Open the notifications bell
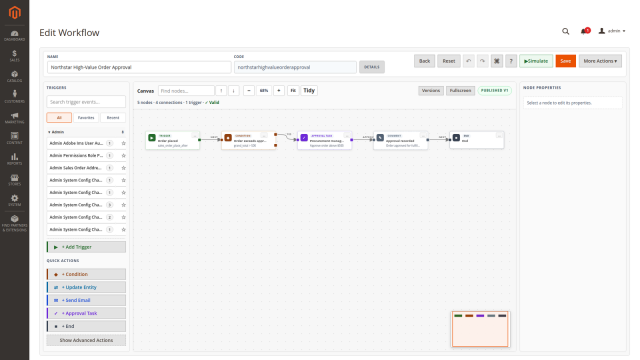Image resolution: width=640 pixels, height=360 pixels. click(x=584, y=31)
